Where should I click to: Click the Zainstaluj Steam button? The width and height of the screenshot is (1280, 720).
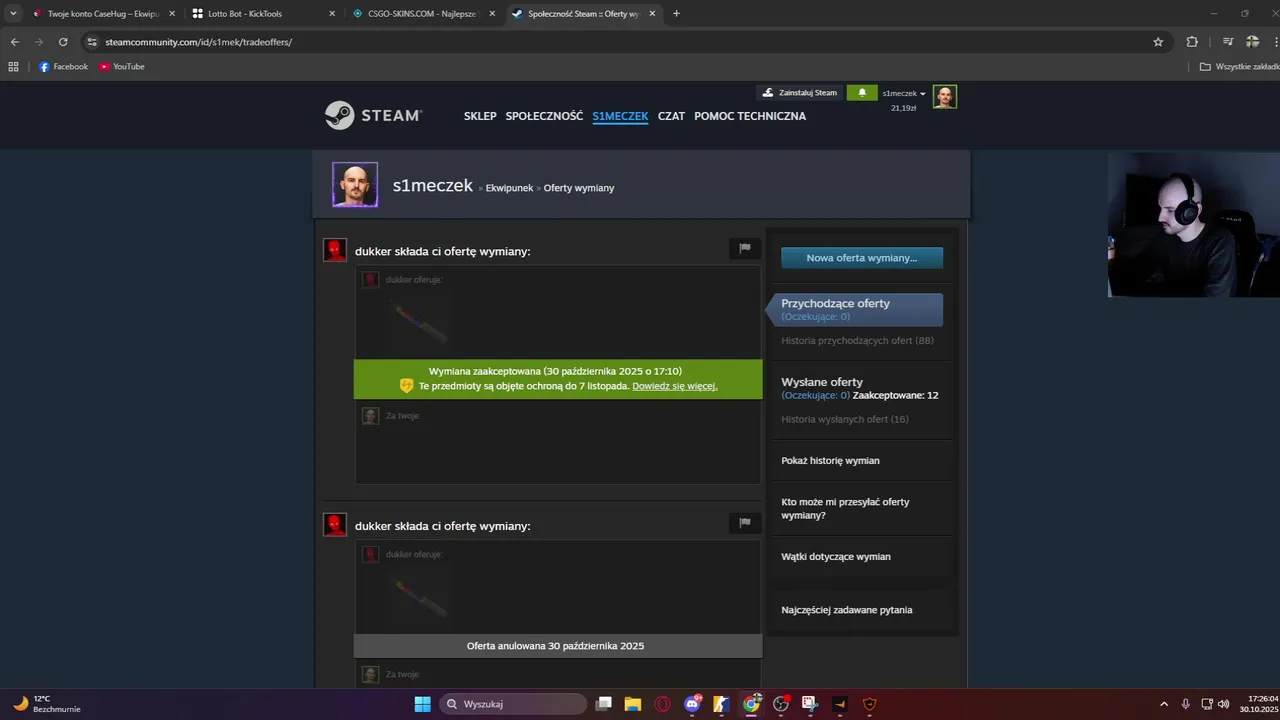coord(799,92)
